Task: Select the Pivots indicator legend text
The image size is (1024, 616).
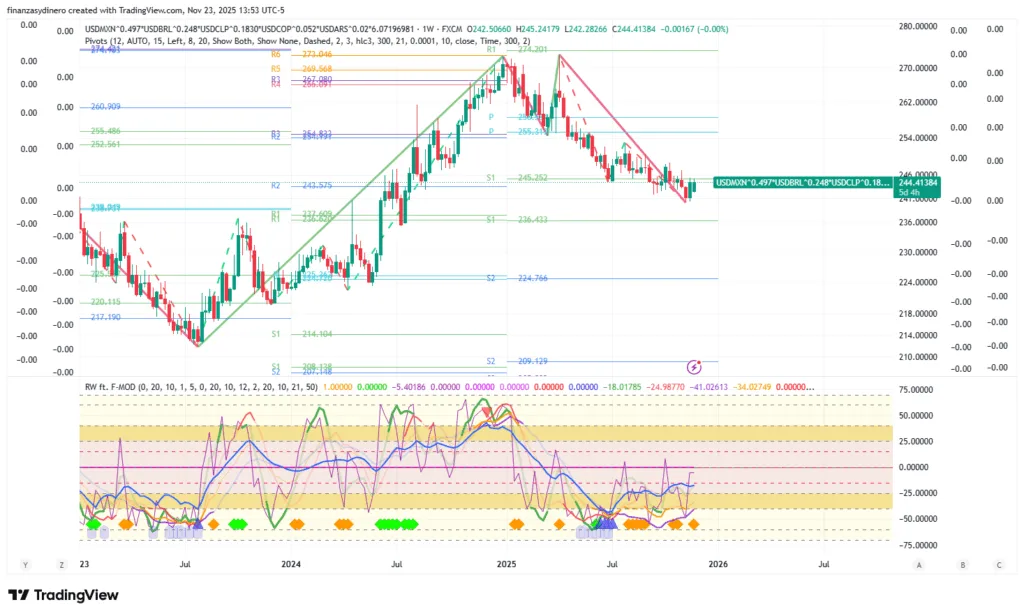Action: [x=300, y=43]
